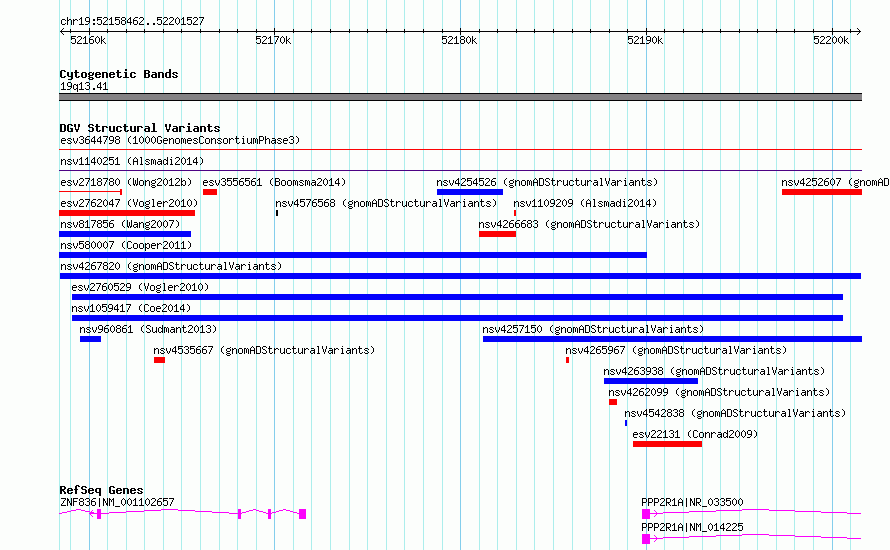Open the nsv4576568 variant label
890x550 pixels.
pyautogui.click(x=386, y=203)
